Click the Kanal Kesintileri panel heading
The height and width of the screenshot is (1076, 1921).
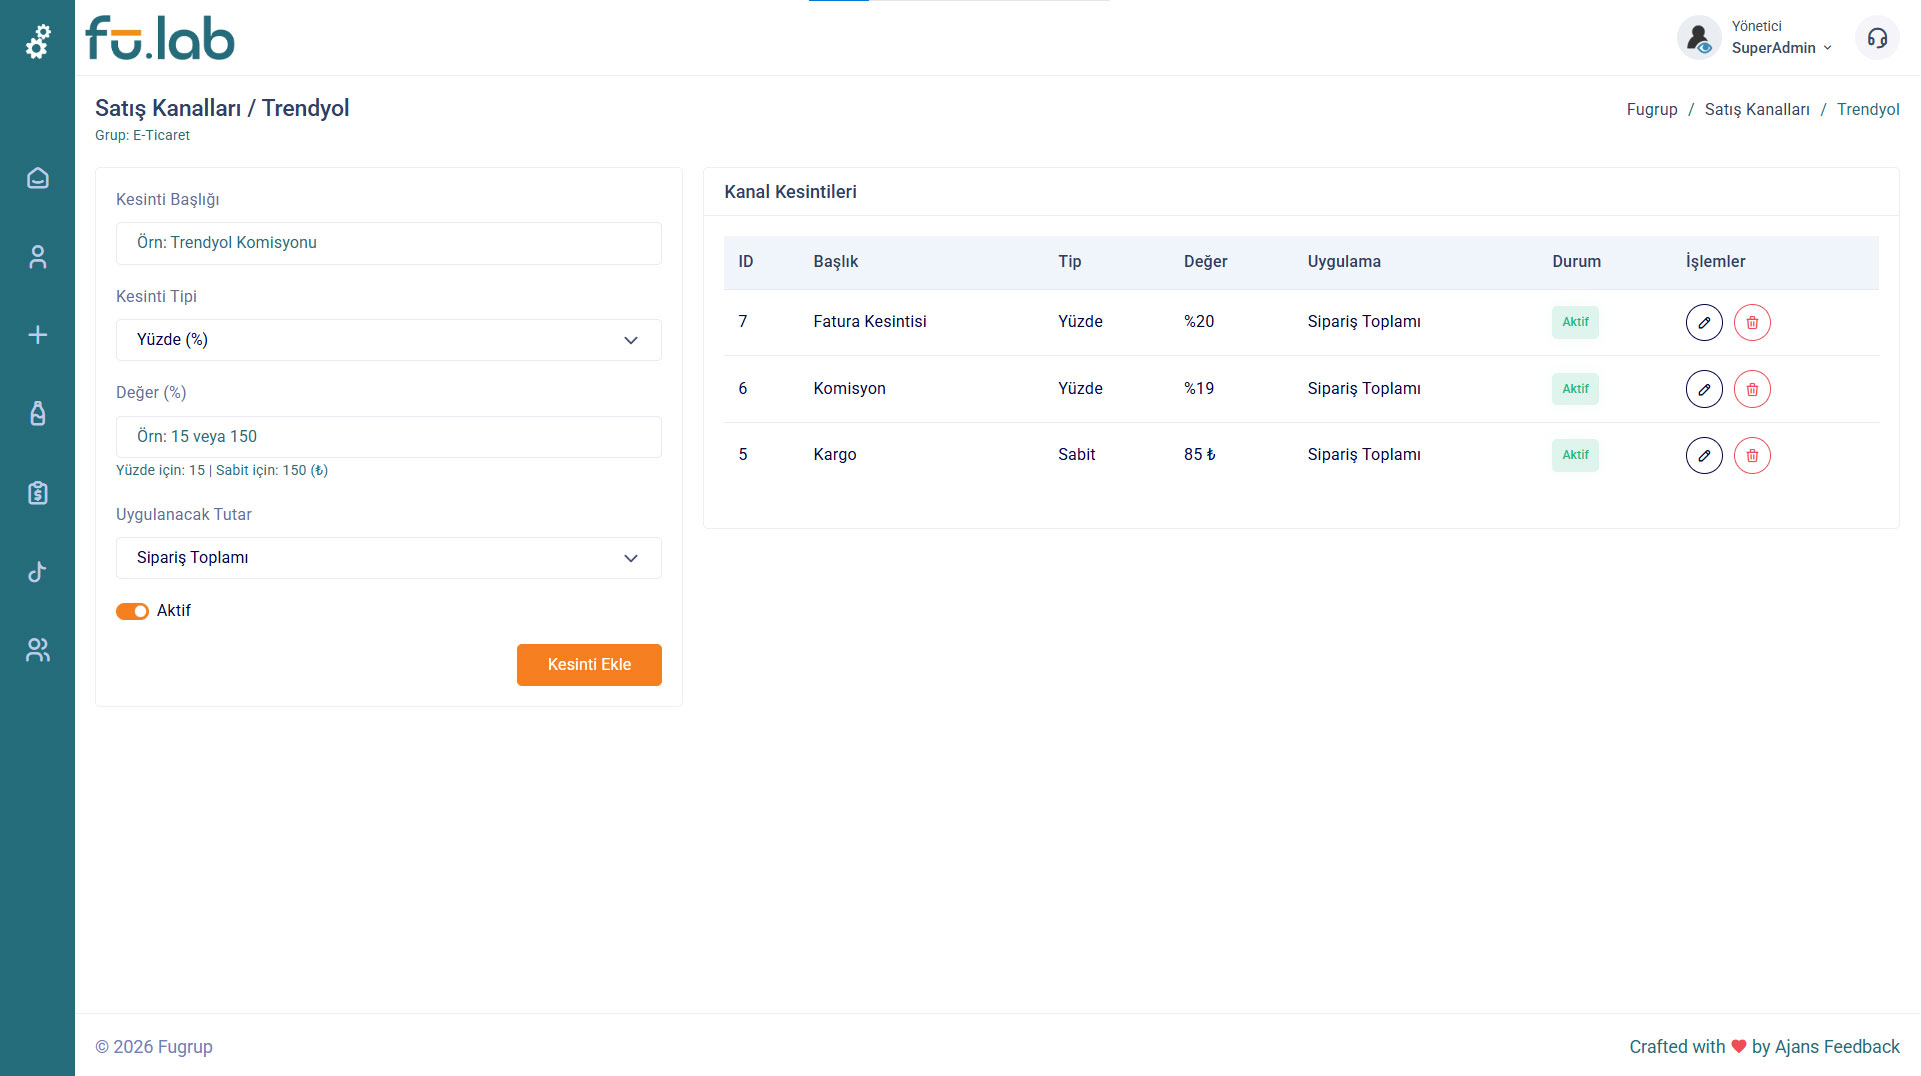coord(790,192)
